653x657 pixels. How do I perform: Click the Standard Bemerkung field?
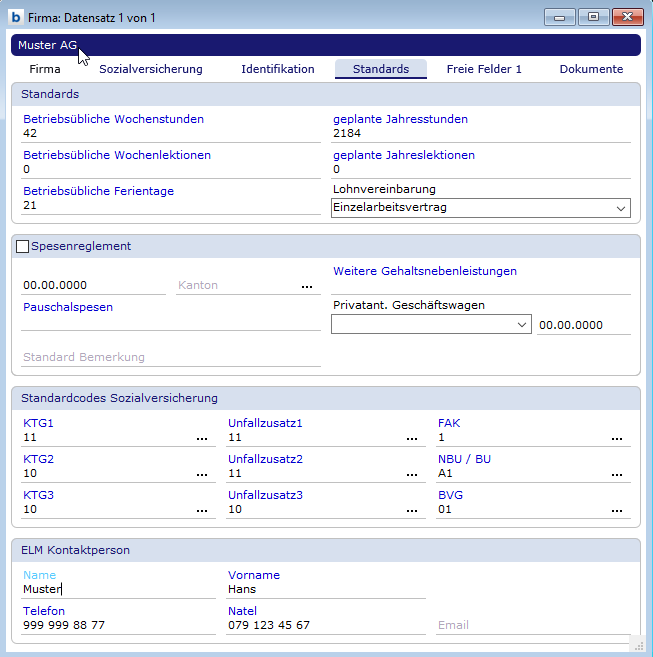(x=170, y=357)
